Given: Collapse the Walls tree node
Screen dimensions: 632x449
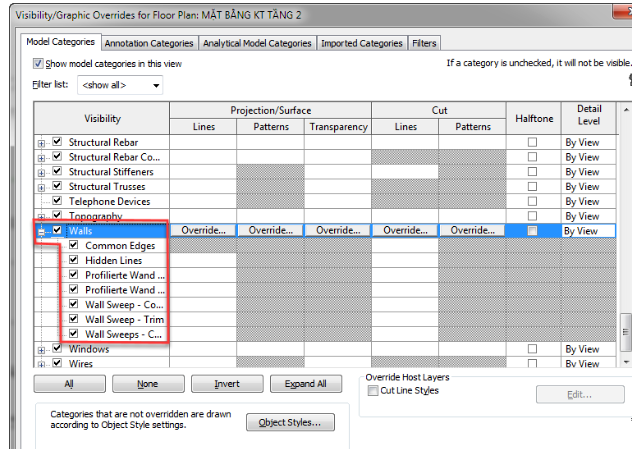Looking at the screenshot, I should coord(42,230).
